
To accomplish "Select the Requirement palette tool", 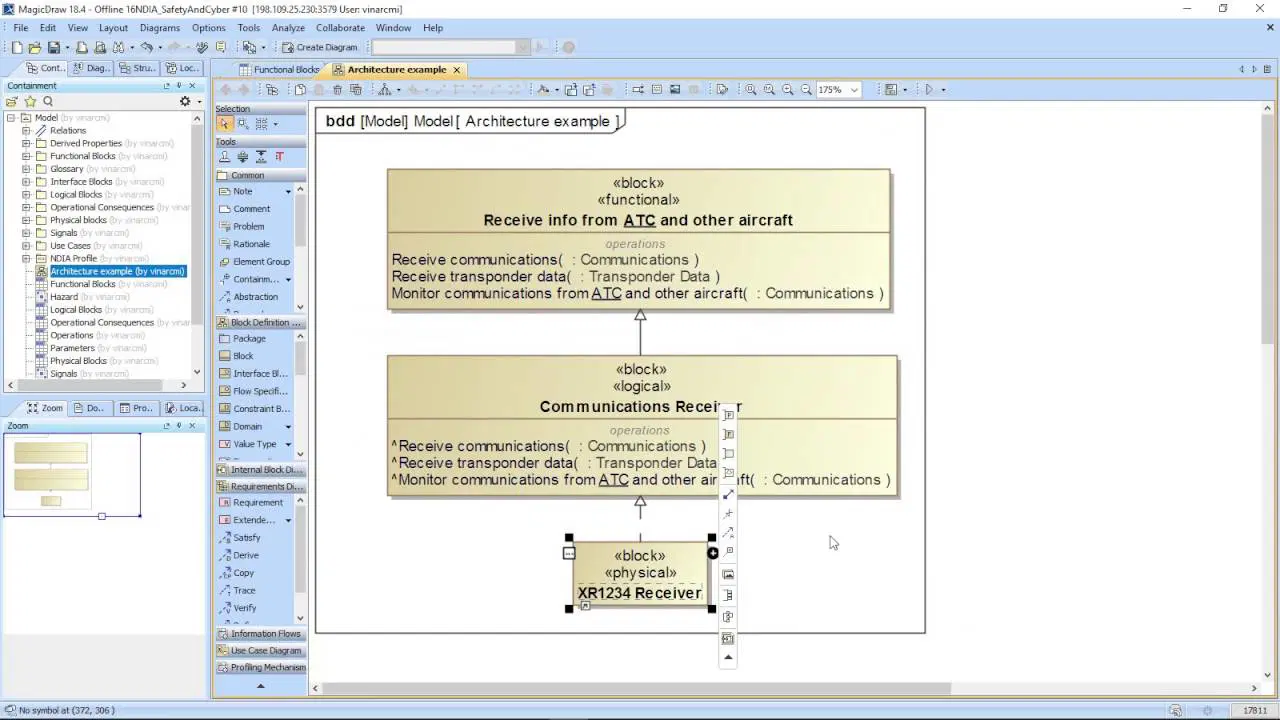I will click(257, 503).
